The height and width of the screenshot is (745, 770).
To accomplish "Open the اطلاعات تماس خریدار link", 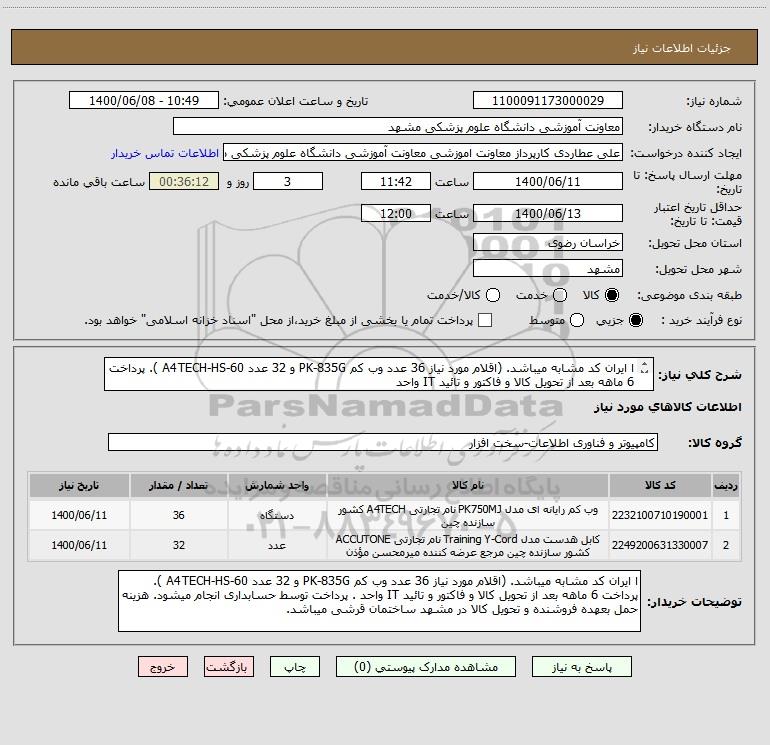I will (x=165, y=153).
